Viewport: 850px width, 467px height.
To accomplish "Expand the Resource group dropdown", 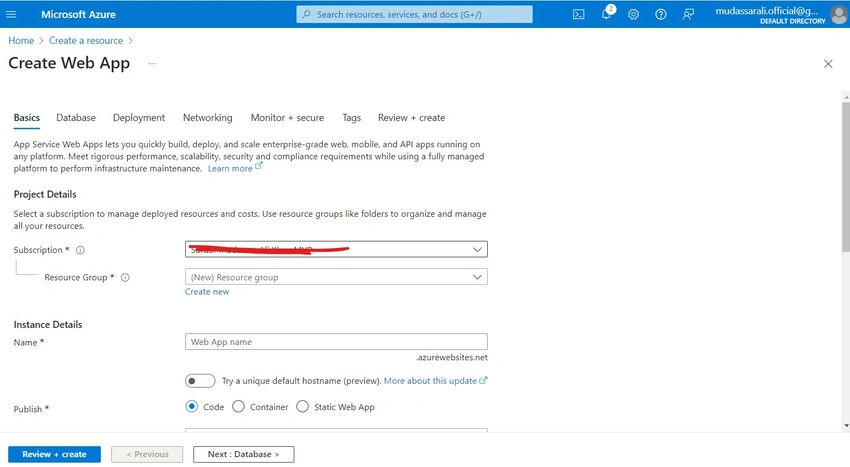I will click(336, 277).
